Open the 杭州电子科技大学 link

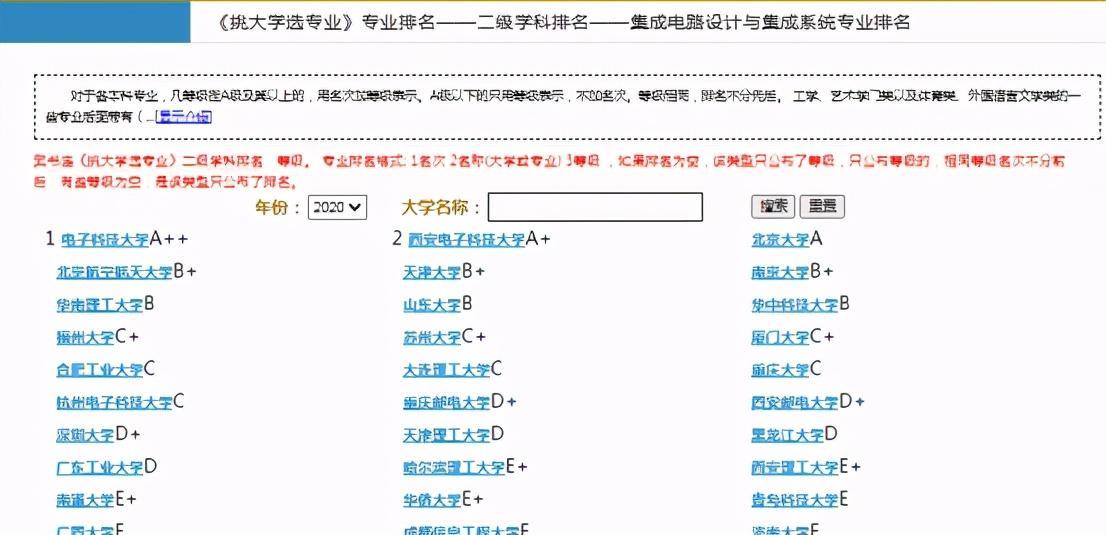coord(114,403)
